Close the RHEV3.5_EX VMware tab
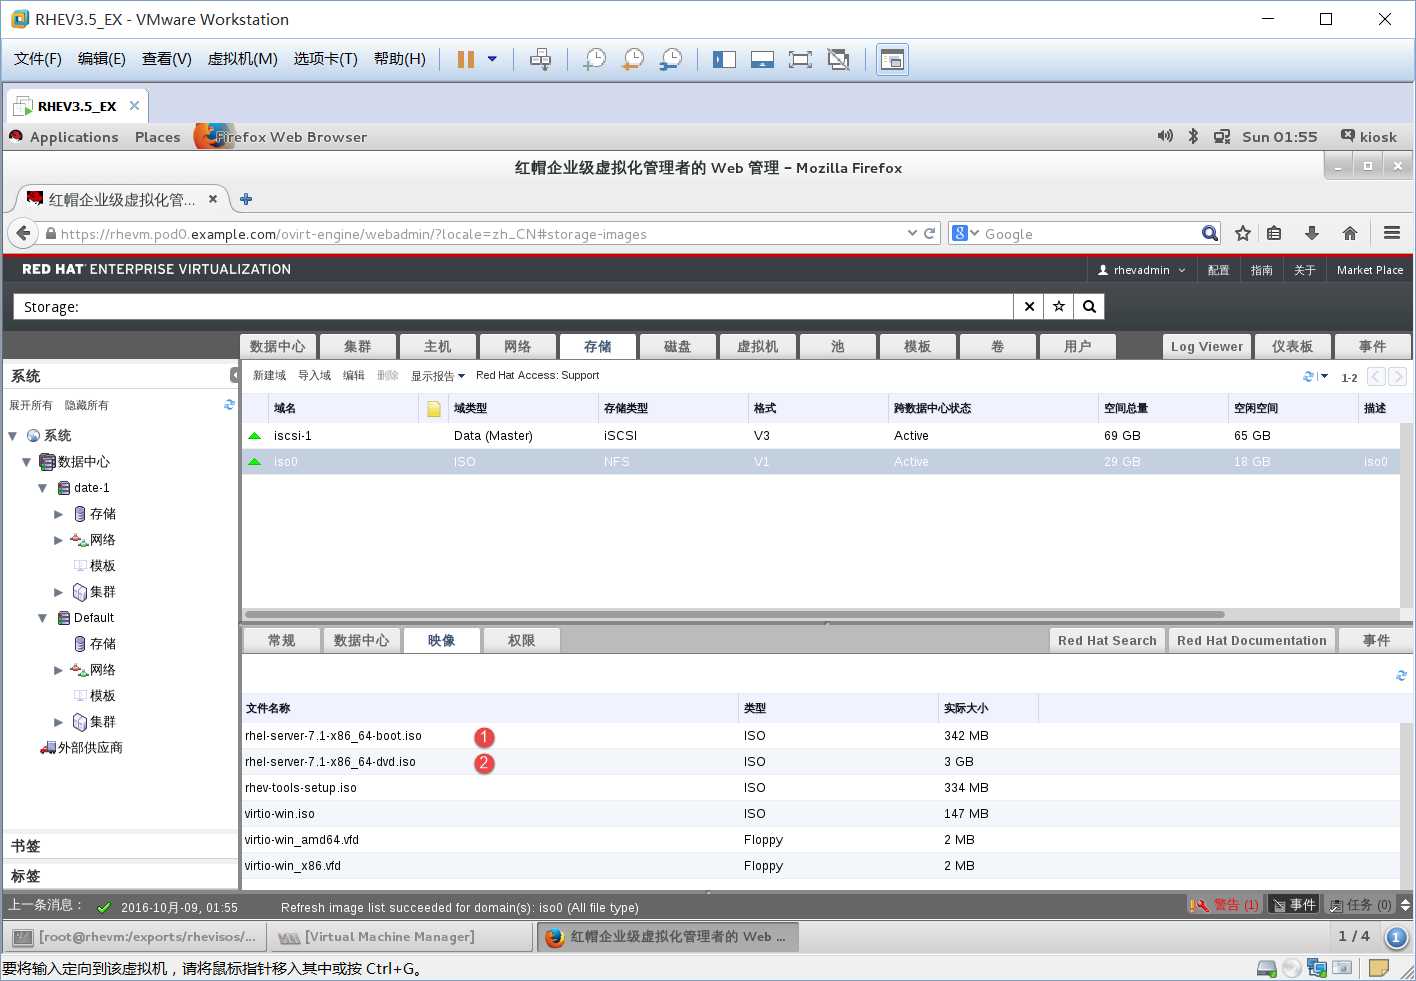The height and width of the screenshot is (981, 1416). [x=134, y=105]
